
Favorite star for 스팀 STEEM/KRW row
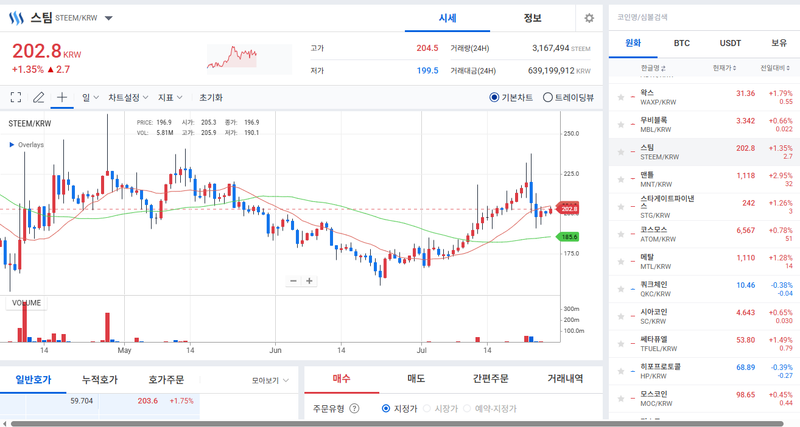coord(621,152)
